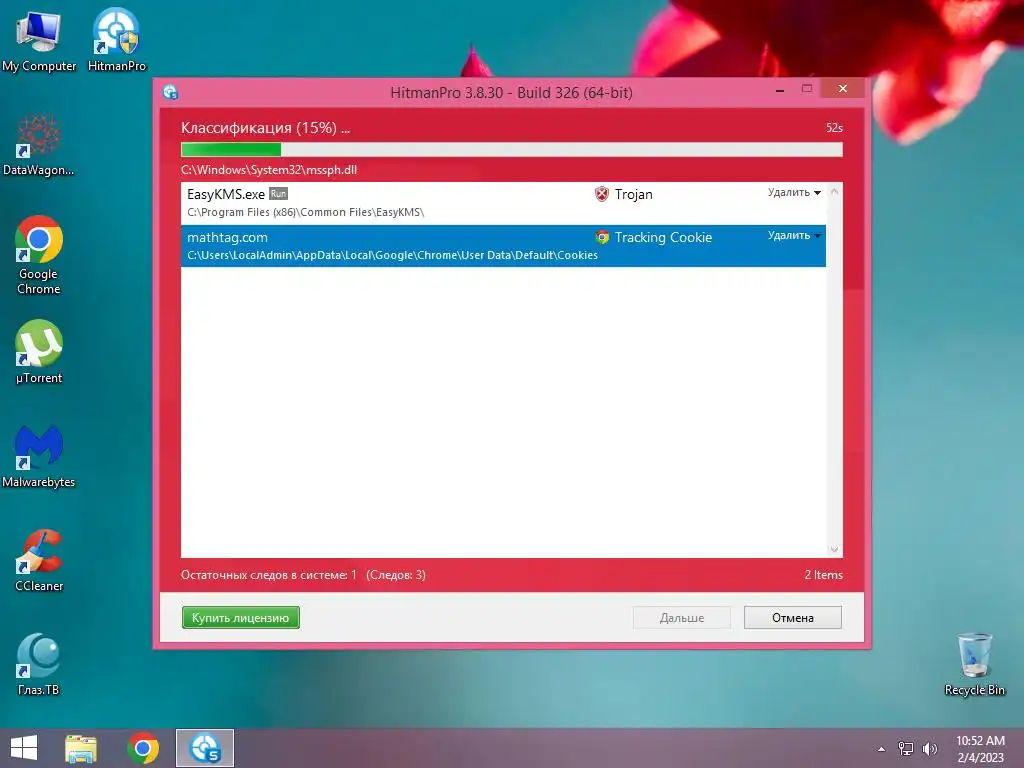Launch Chrome from the taskbar
This screenshot has width=1024, height=768.
pos(143,748)
